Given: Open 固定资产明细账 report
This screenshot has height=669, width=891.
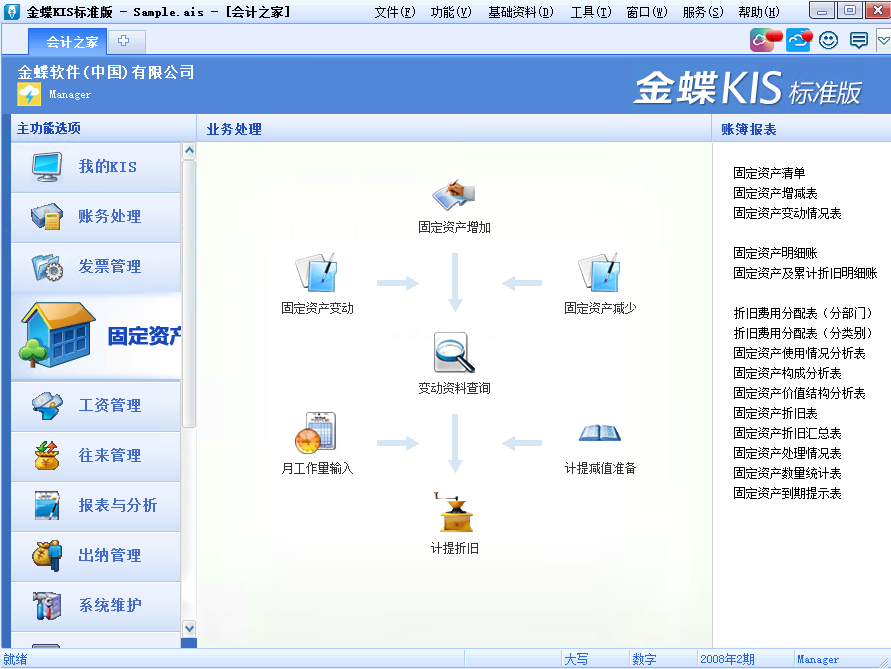Looking at the screenshot, I should pos(775,253).
